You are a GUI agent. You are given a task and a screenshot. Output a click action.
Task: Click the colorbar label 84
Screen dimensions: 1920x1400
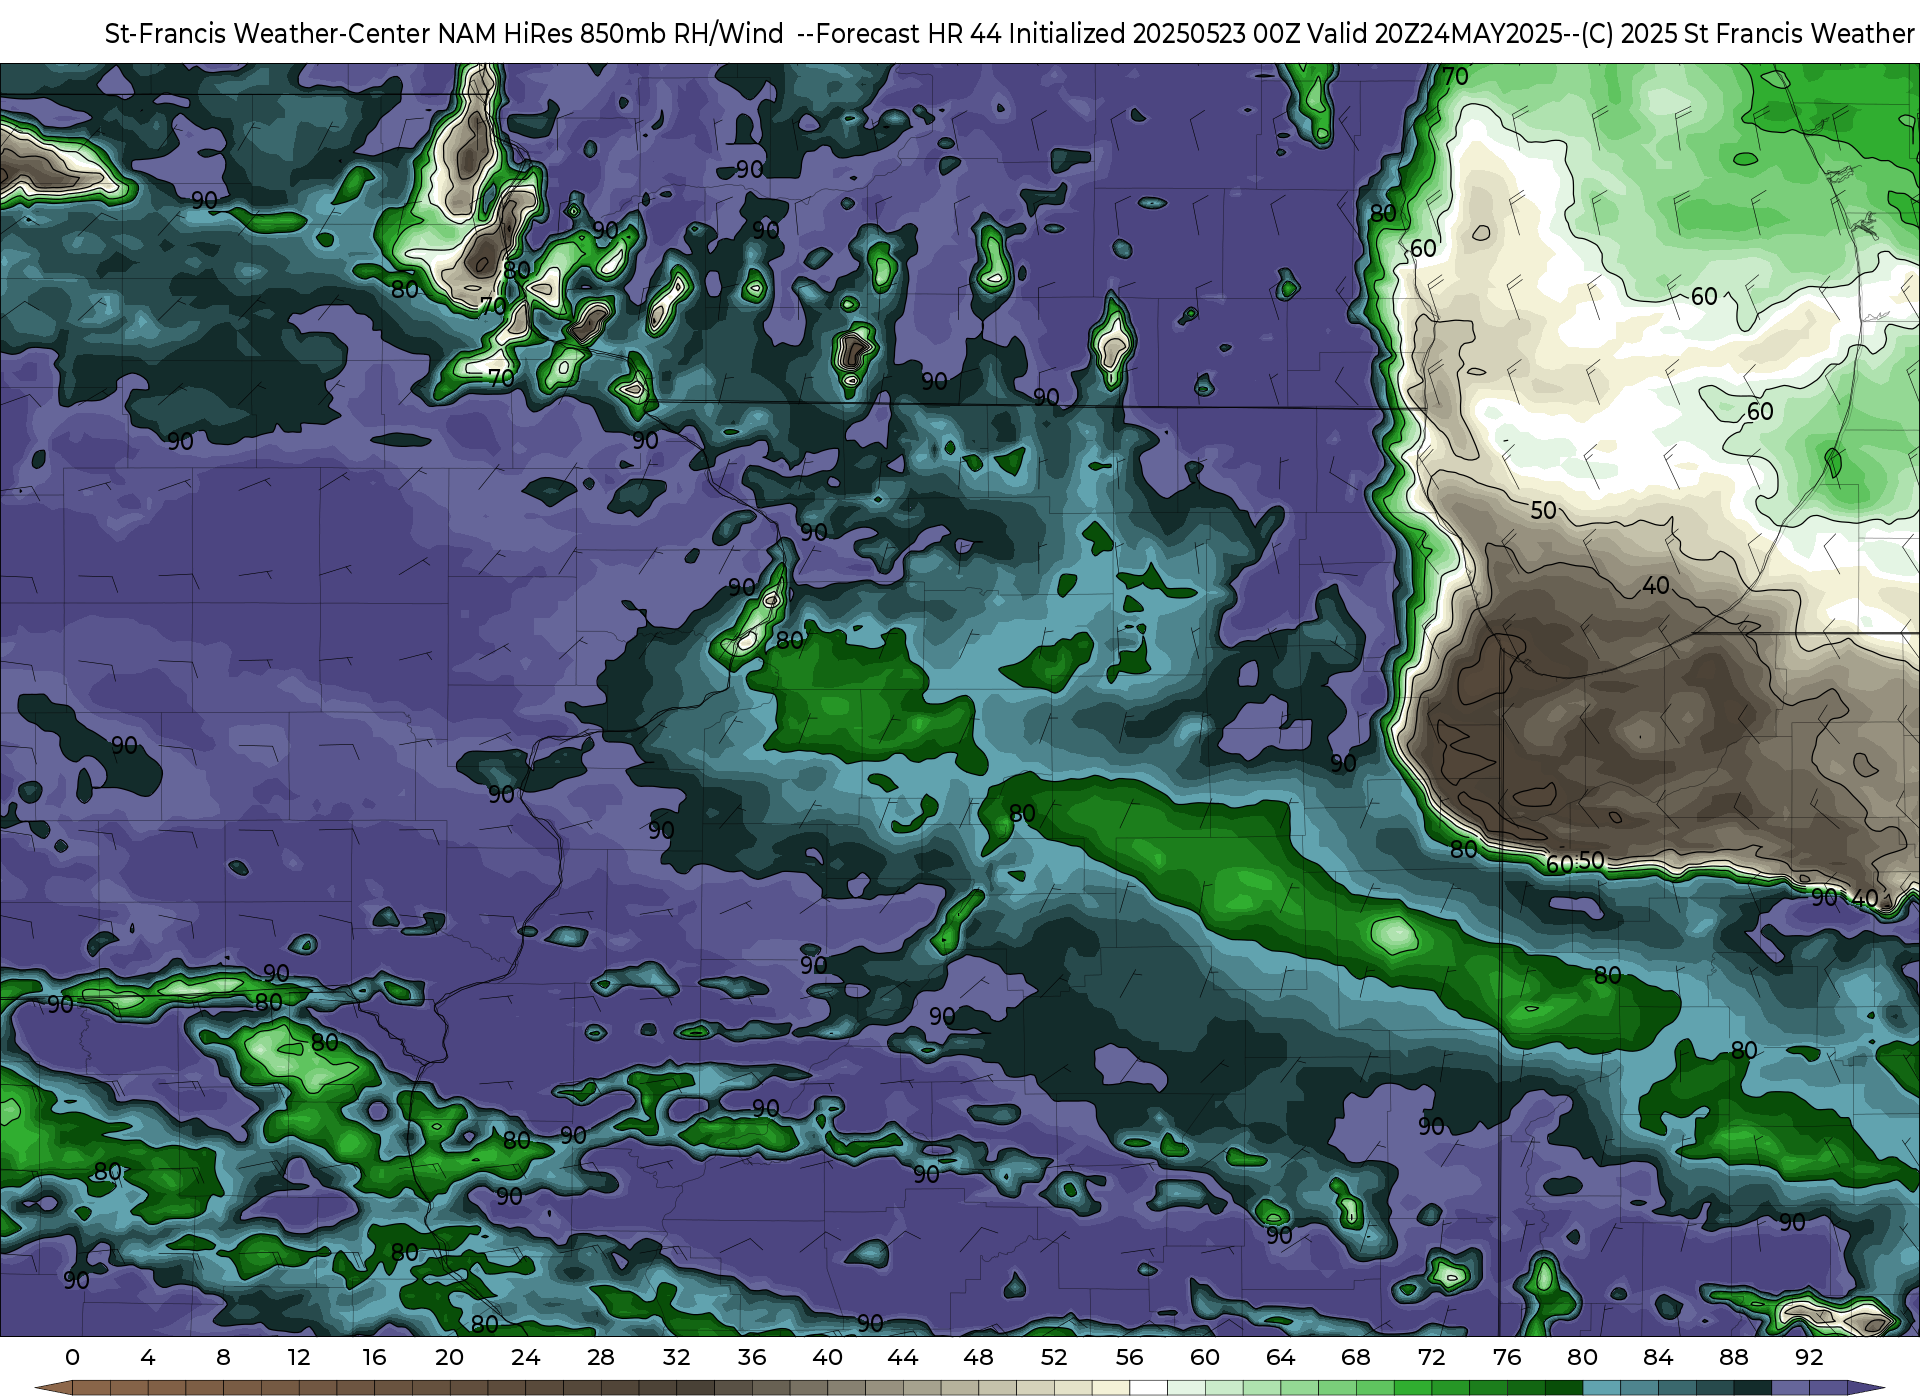[1658, 1357]
